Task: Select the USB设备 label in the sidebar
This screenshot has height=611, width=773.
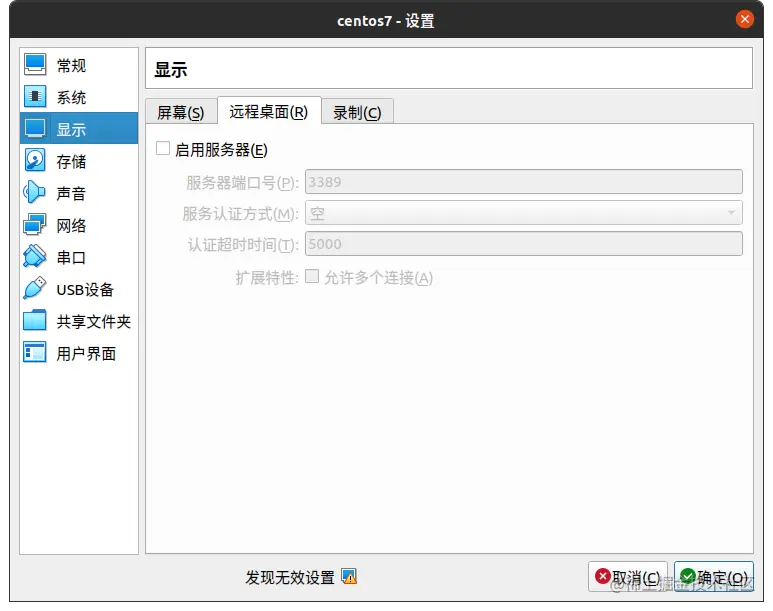Action: click(85, 290)
